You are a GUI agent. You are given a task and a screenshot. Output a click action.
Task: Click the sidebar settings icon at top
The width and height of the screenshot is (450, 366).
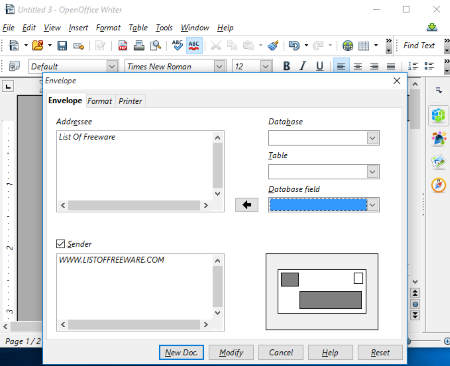click(439, 90)
